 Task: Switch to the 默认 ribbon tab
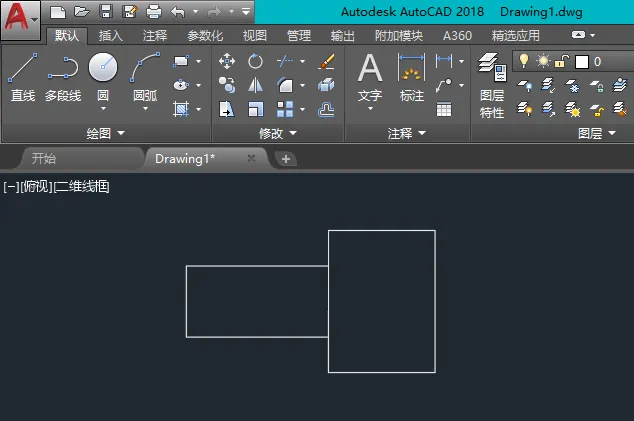67,36
